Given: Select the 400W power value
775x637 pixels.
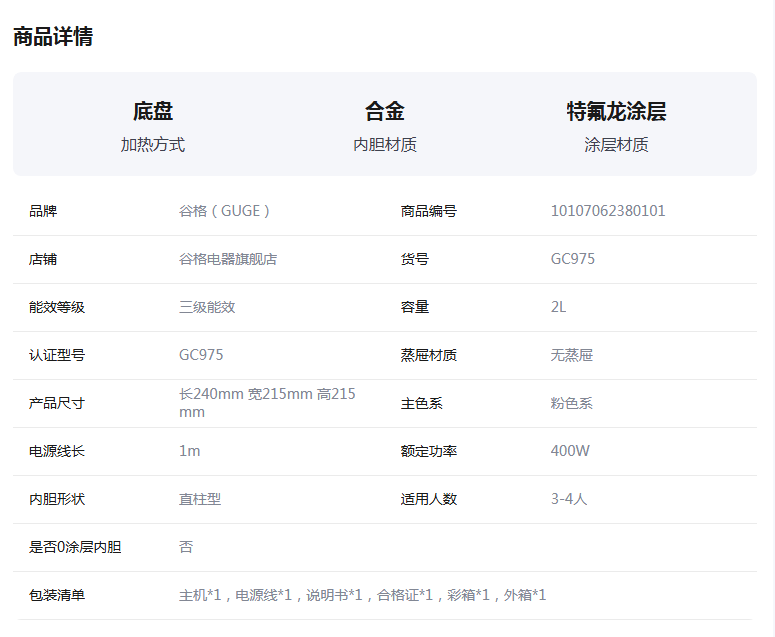Looking at the screenshot, I should coord(570,451).
